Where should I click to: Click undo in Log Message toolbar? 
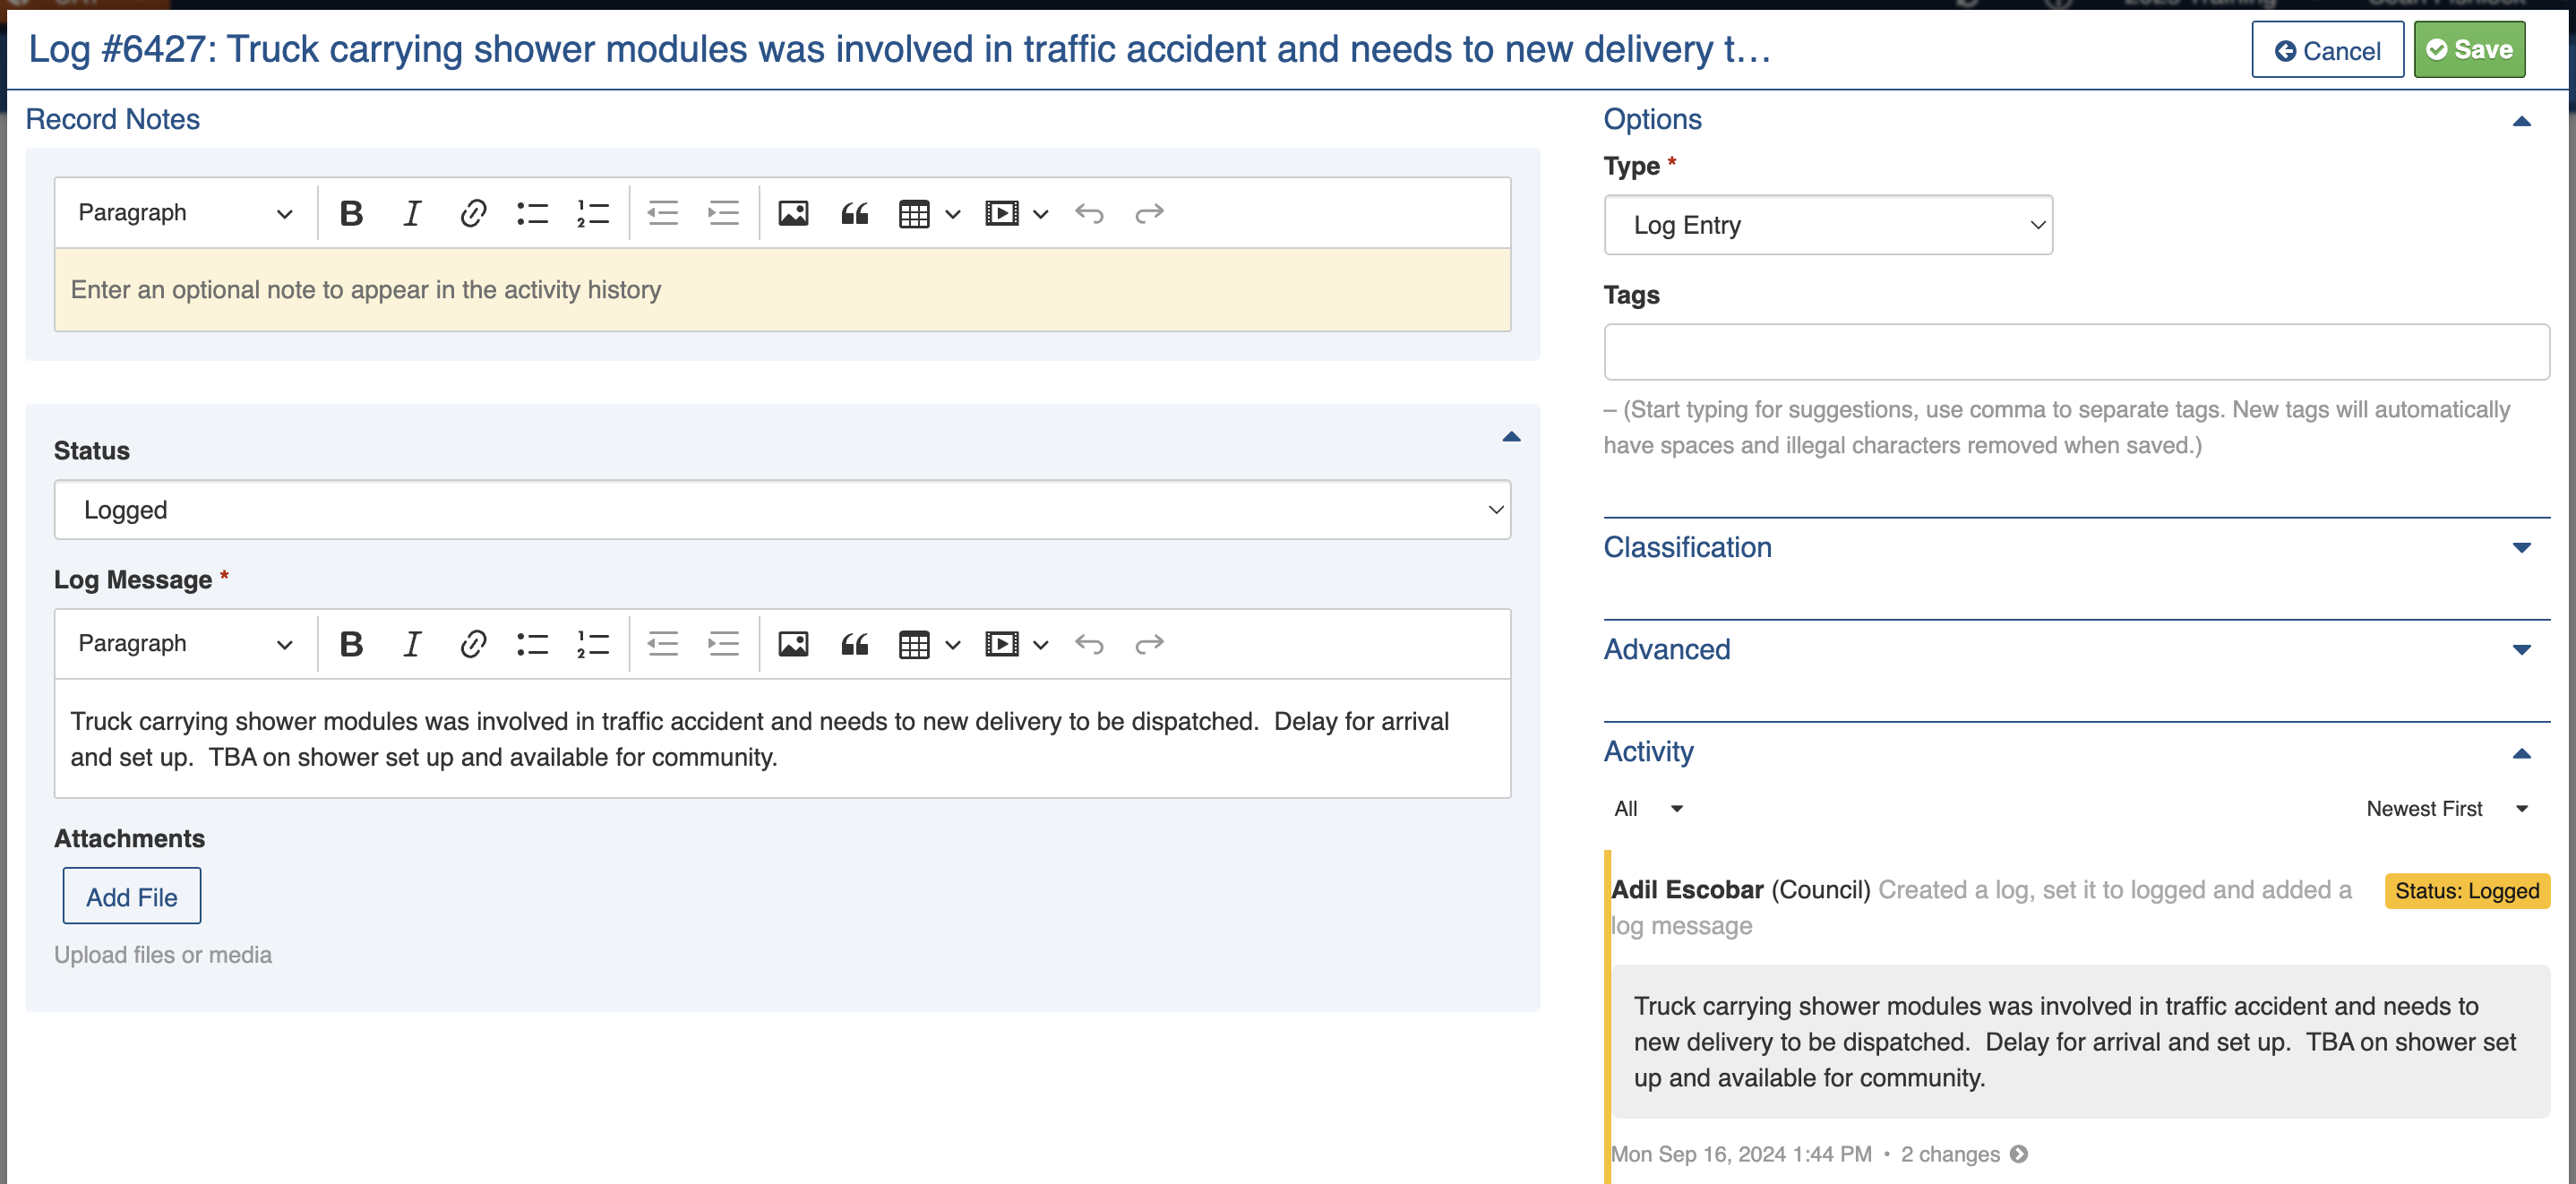point(1089,644)
